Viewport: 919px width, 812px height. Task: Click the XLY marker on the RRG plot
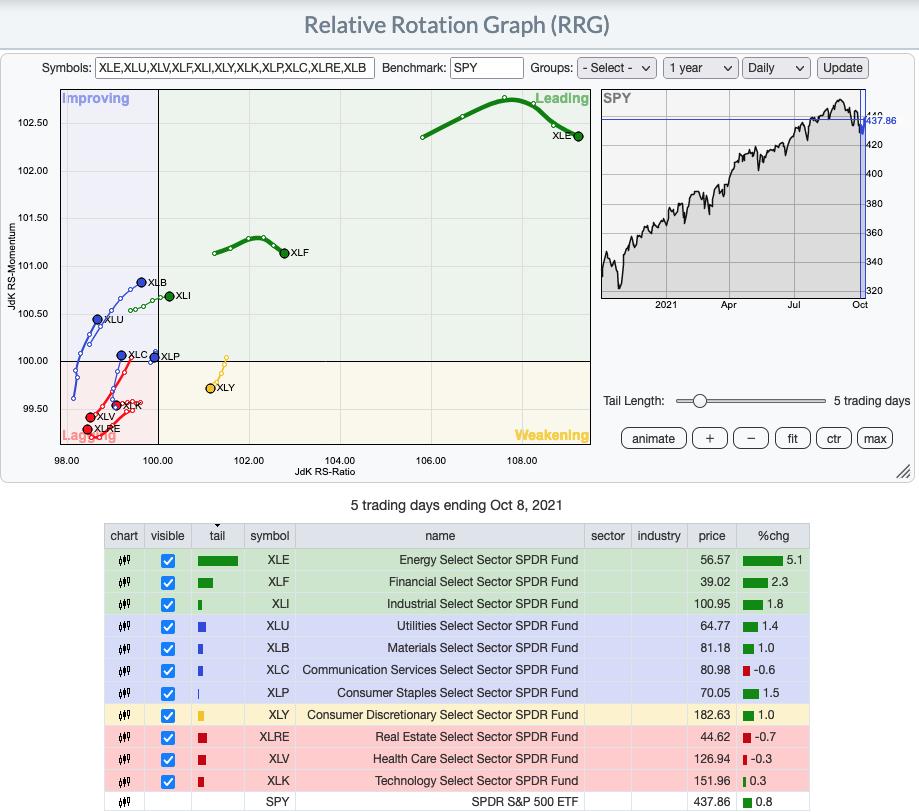pos(210,388)
